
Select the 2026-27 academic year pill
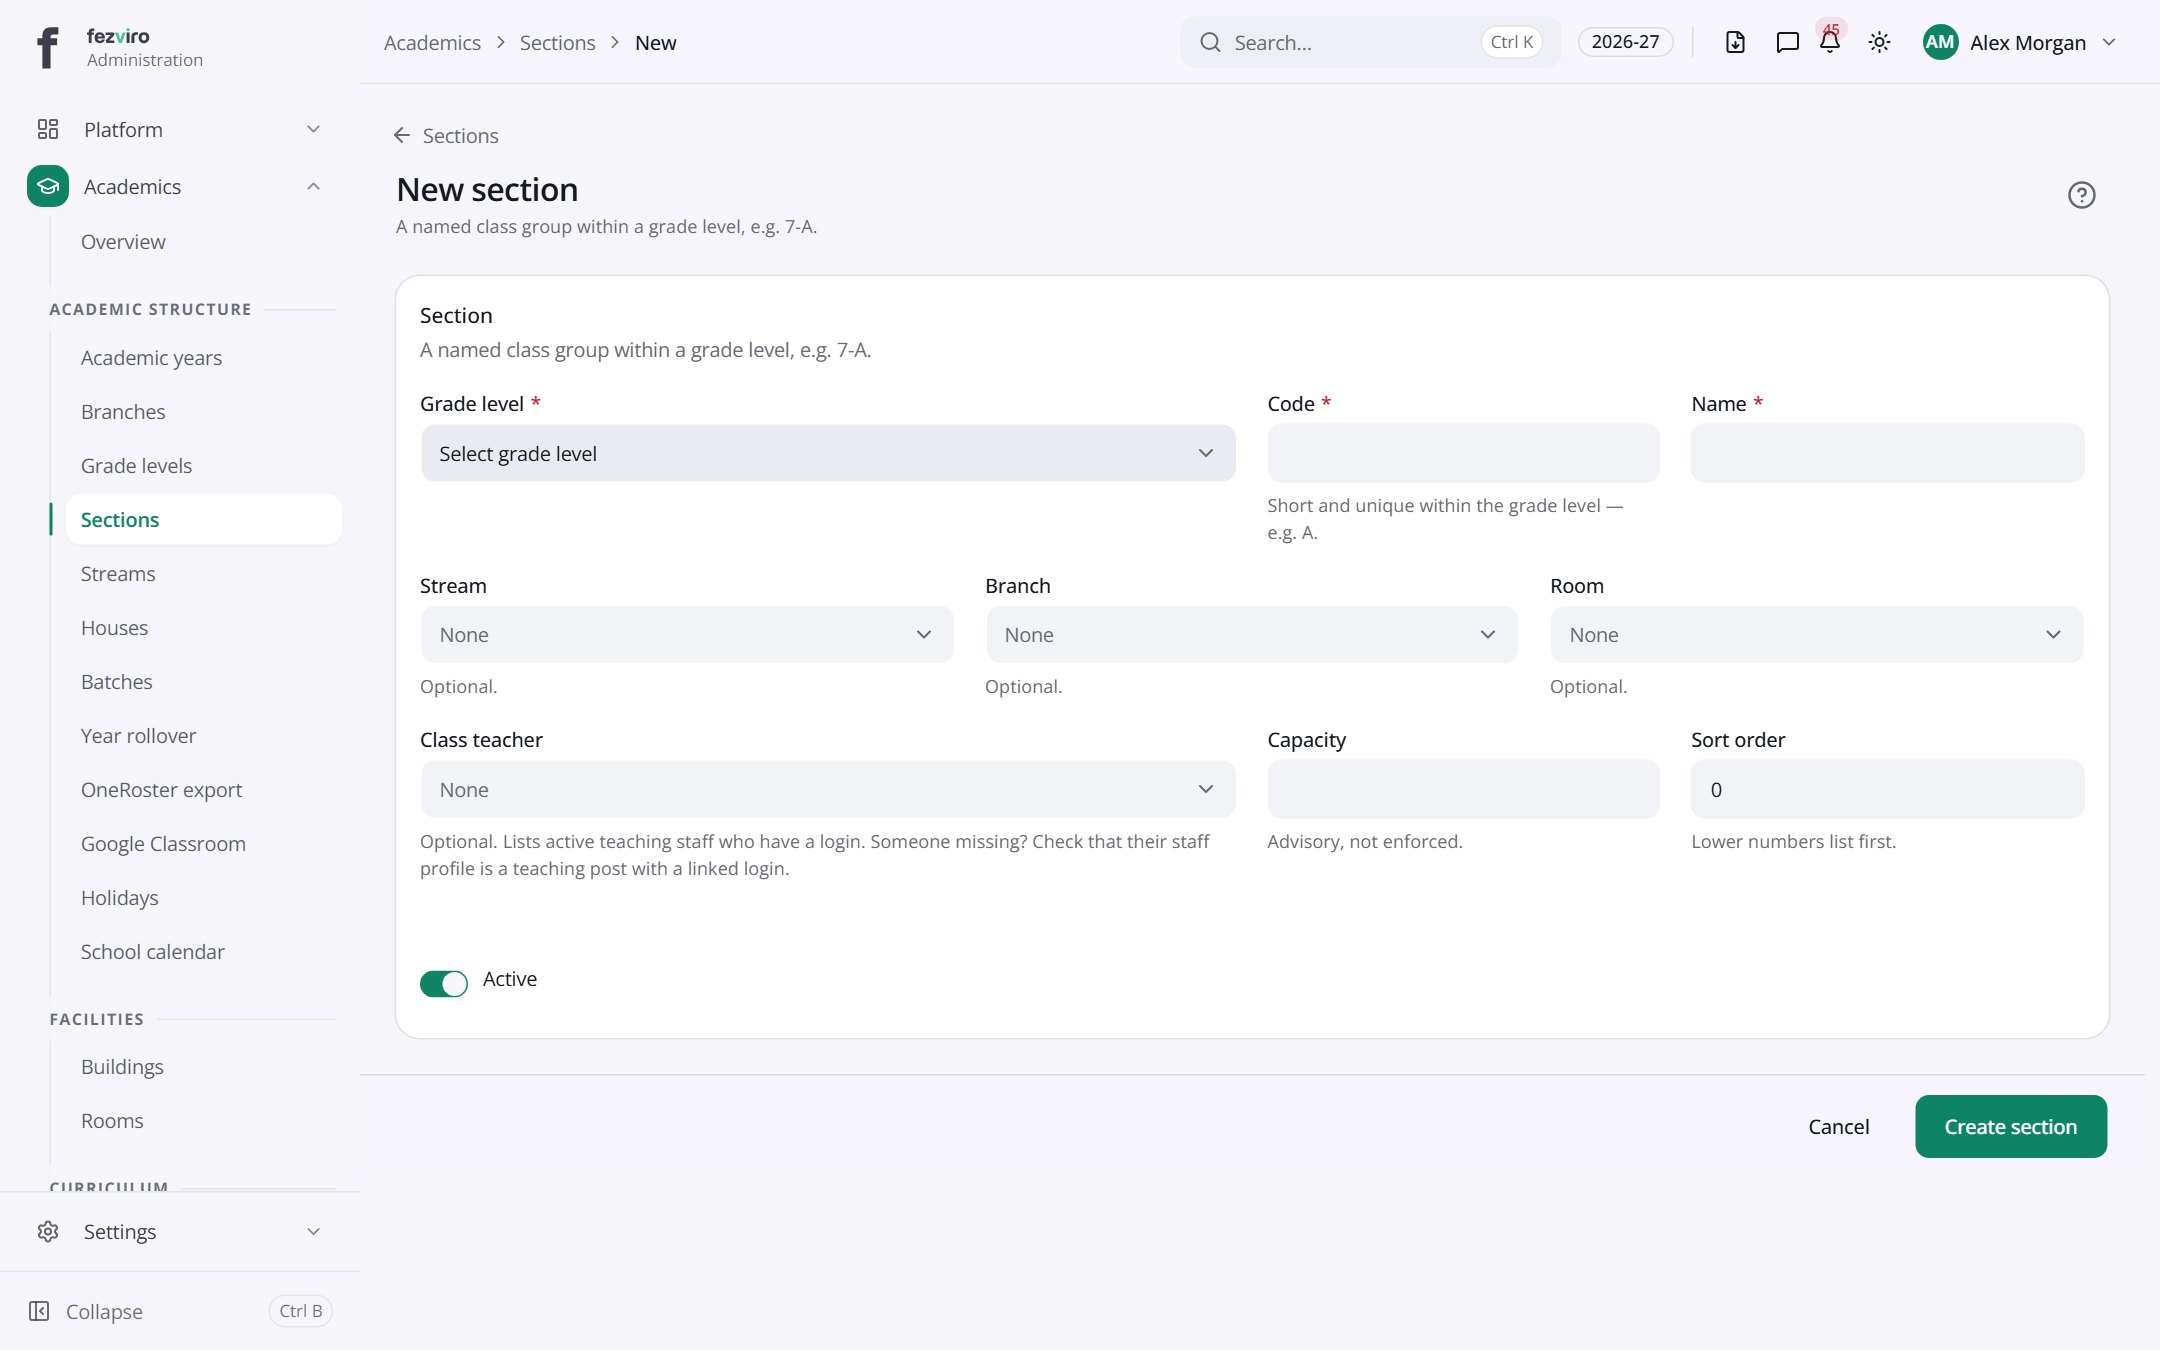tap(1625, 42)
